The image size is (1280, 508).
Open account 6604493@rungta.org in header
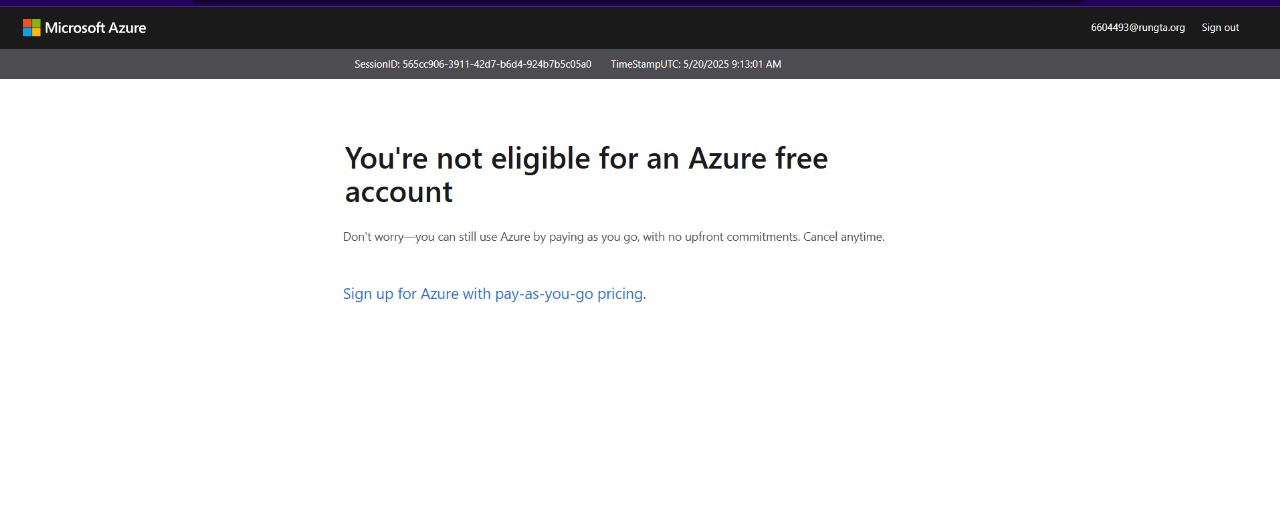[x=1137, y=28]
